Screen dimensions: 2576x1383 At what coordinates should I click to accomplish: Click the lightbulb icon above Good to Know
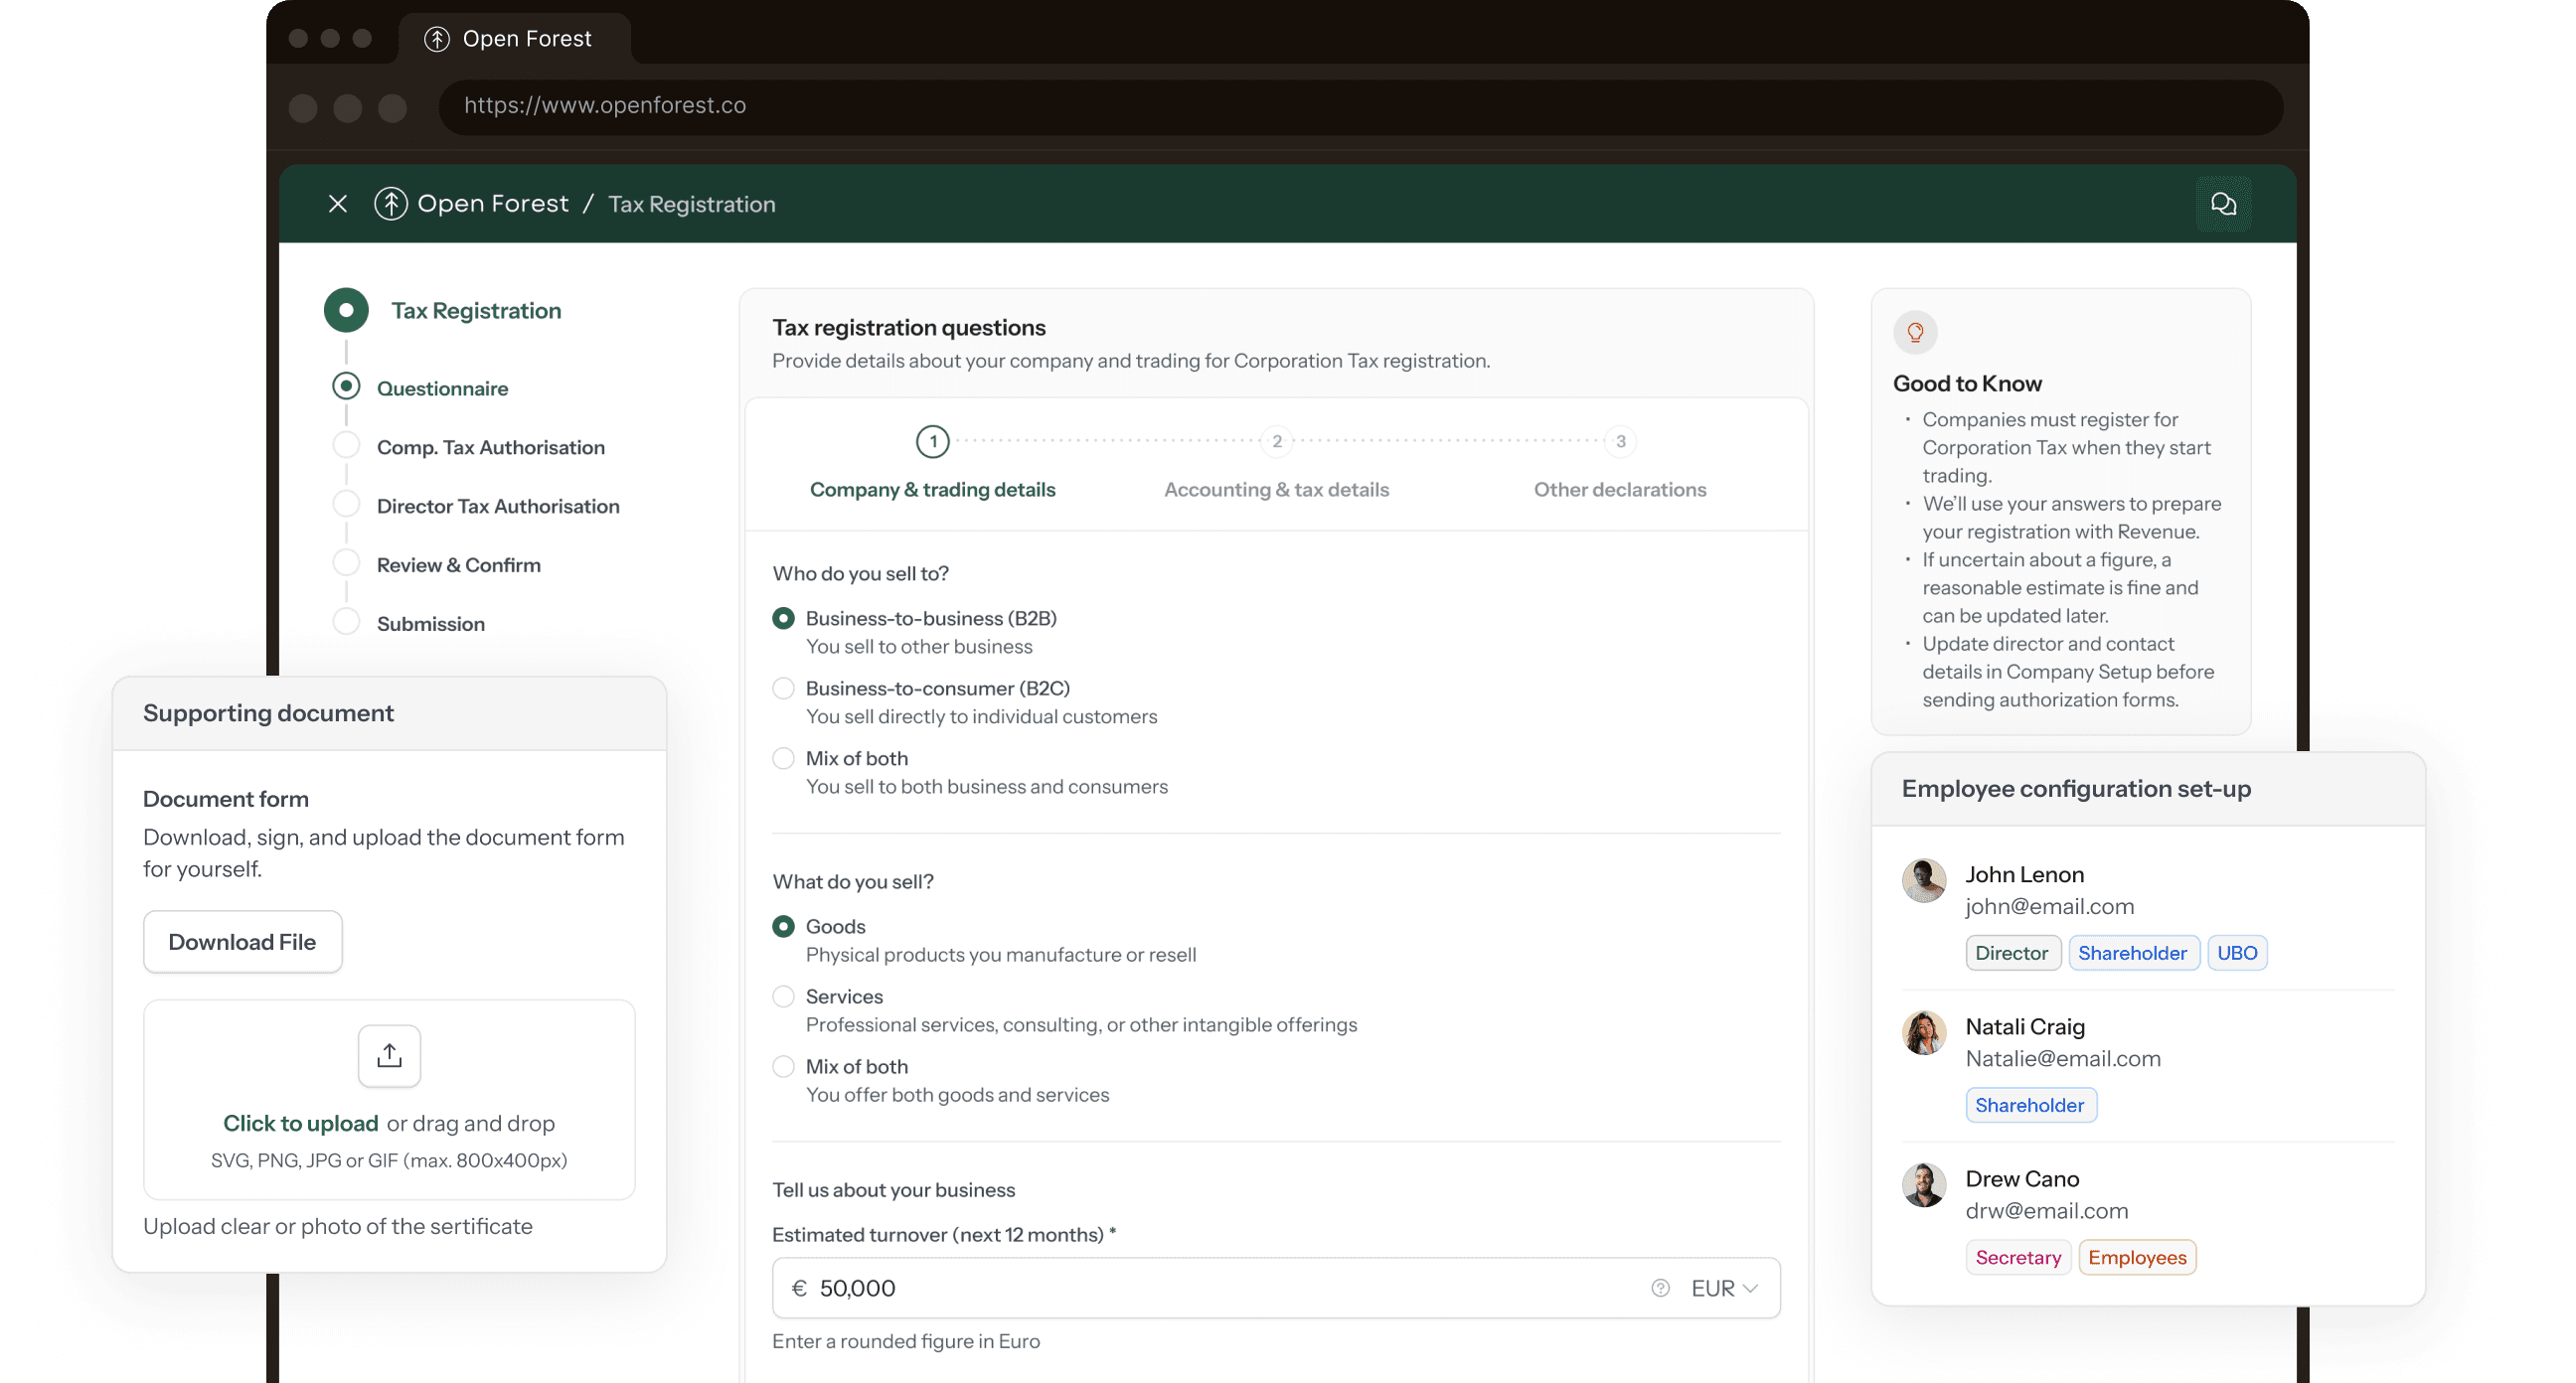1915,332
